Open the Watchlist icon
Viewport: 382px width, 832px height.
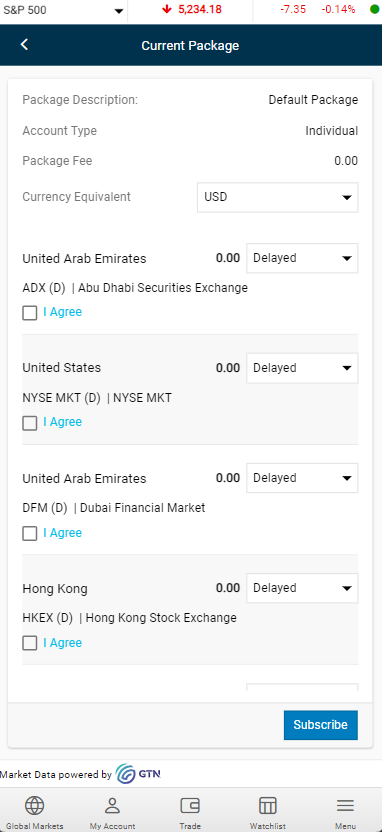pyautogui.click(x=267, y=806)
